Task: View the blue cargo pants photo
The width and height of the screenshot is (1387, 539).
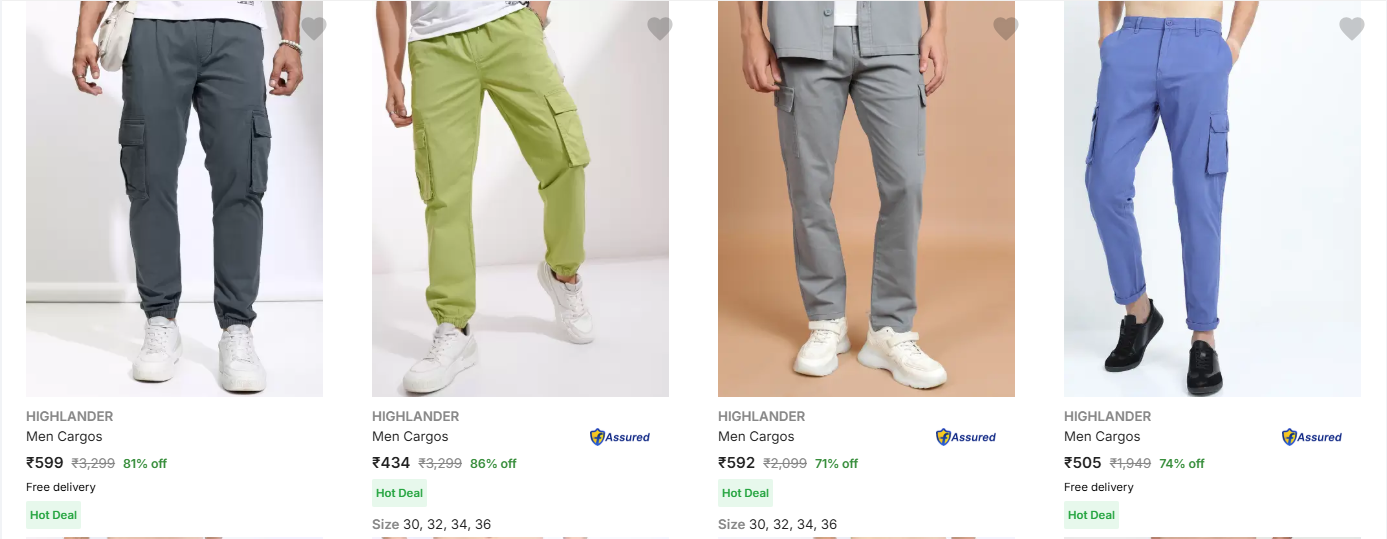Action: point(1212,199)
